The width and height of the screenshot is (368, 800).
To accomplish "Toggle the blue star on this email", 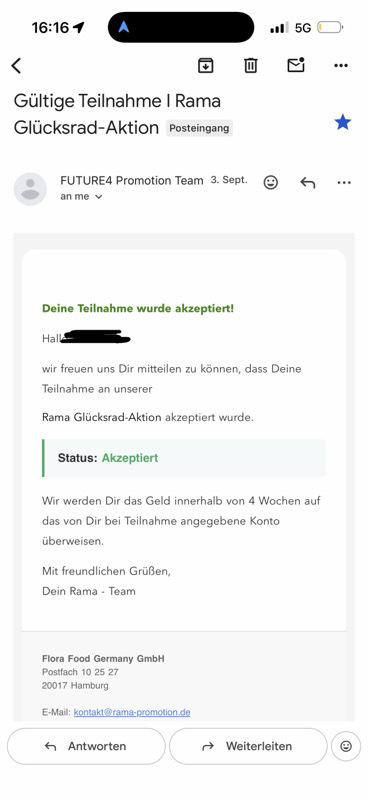I will (342, 122).
